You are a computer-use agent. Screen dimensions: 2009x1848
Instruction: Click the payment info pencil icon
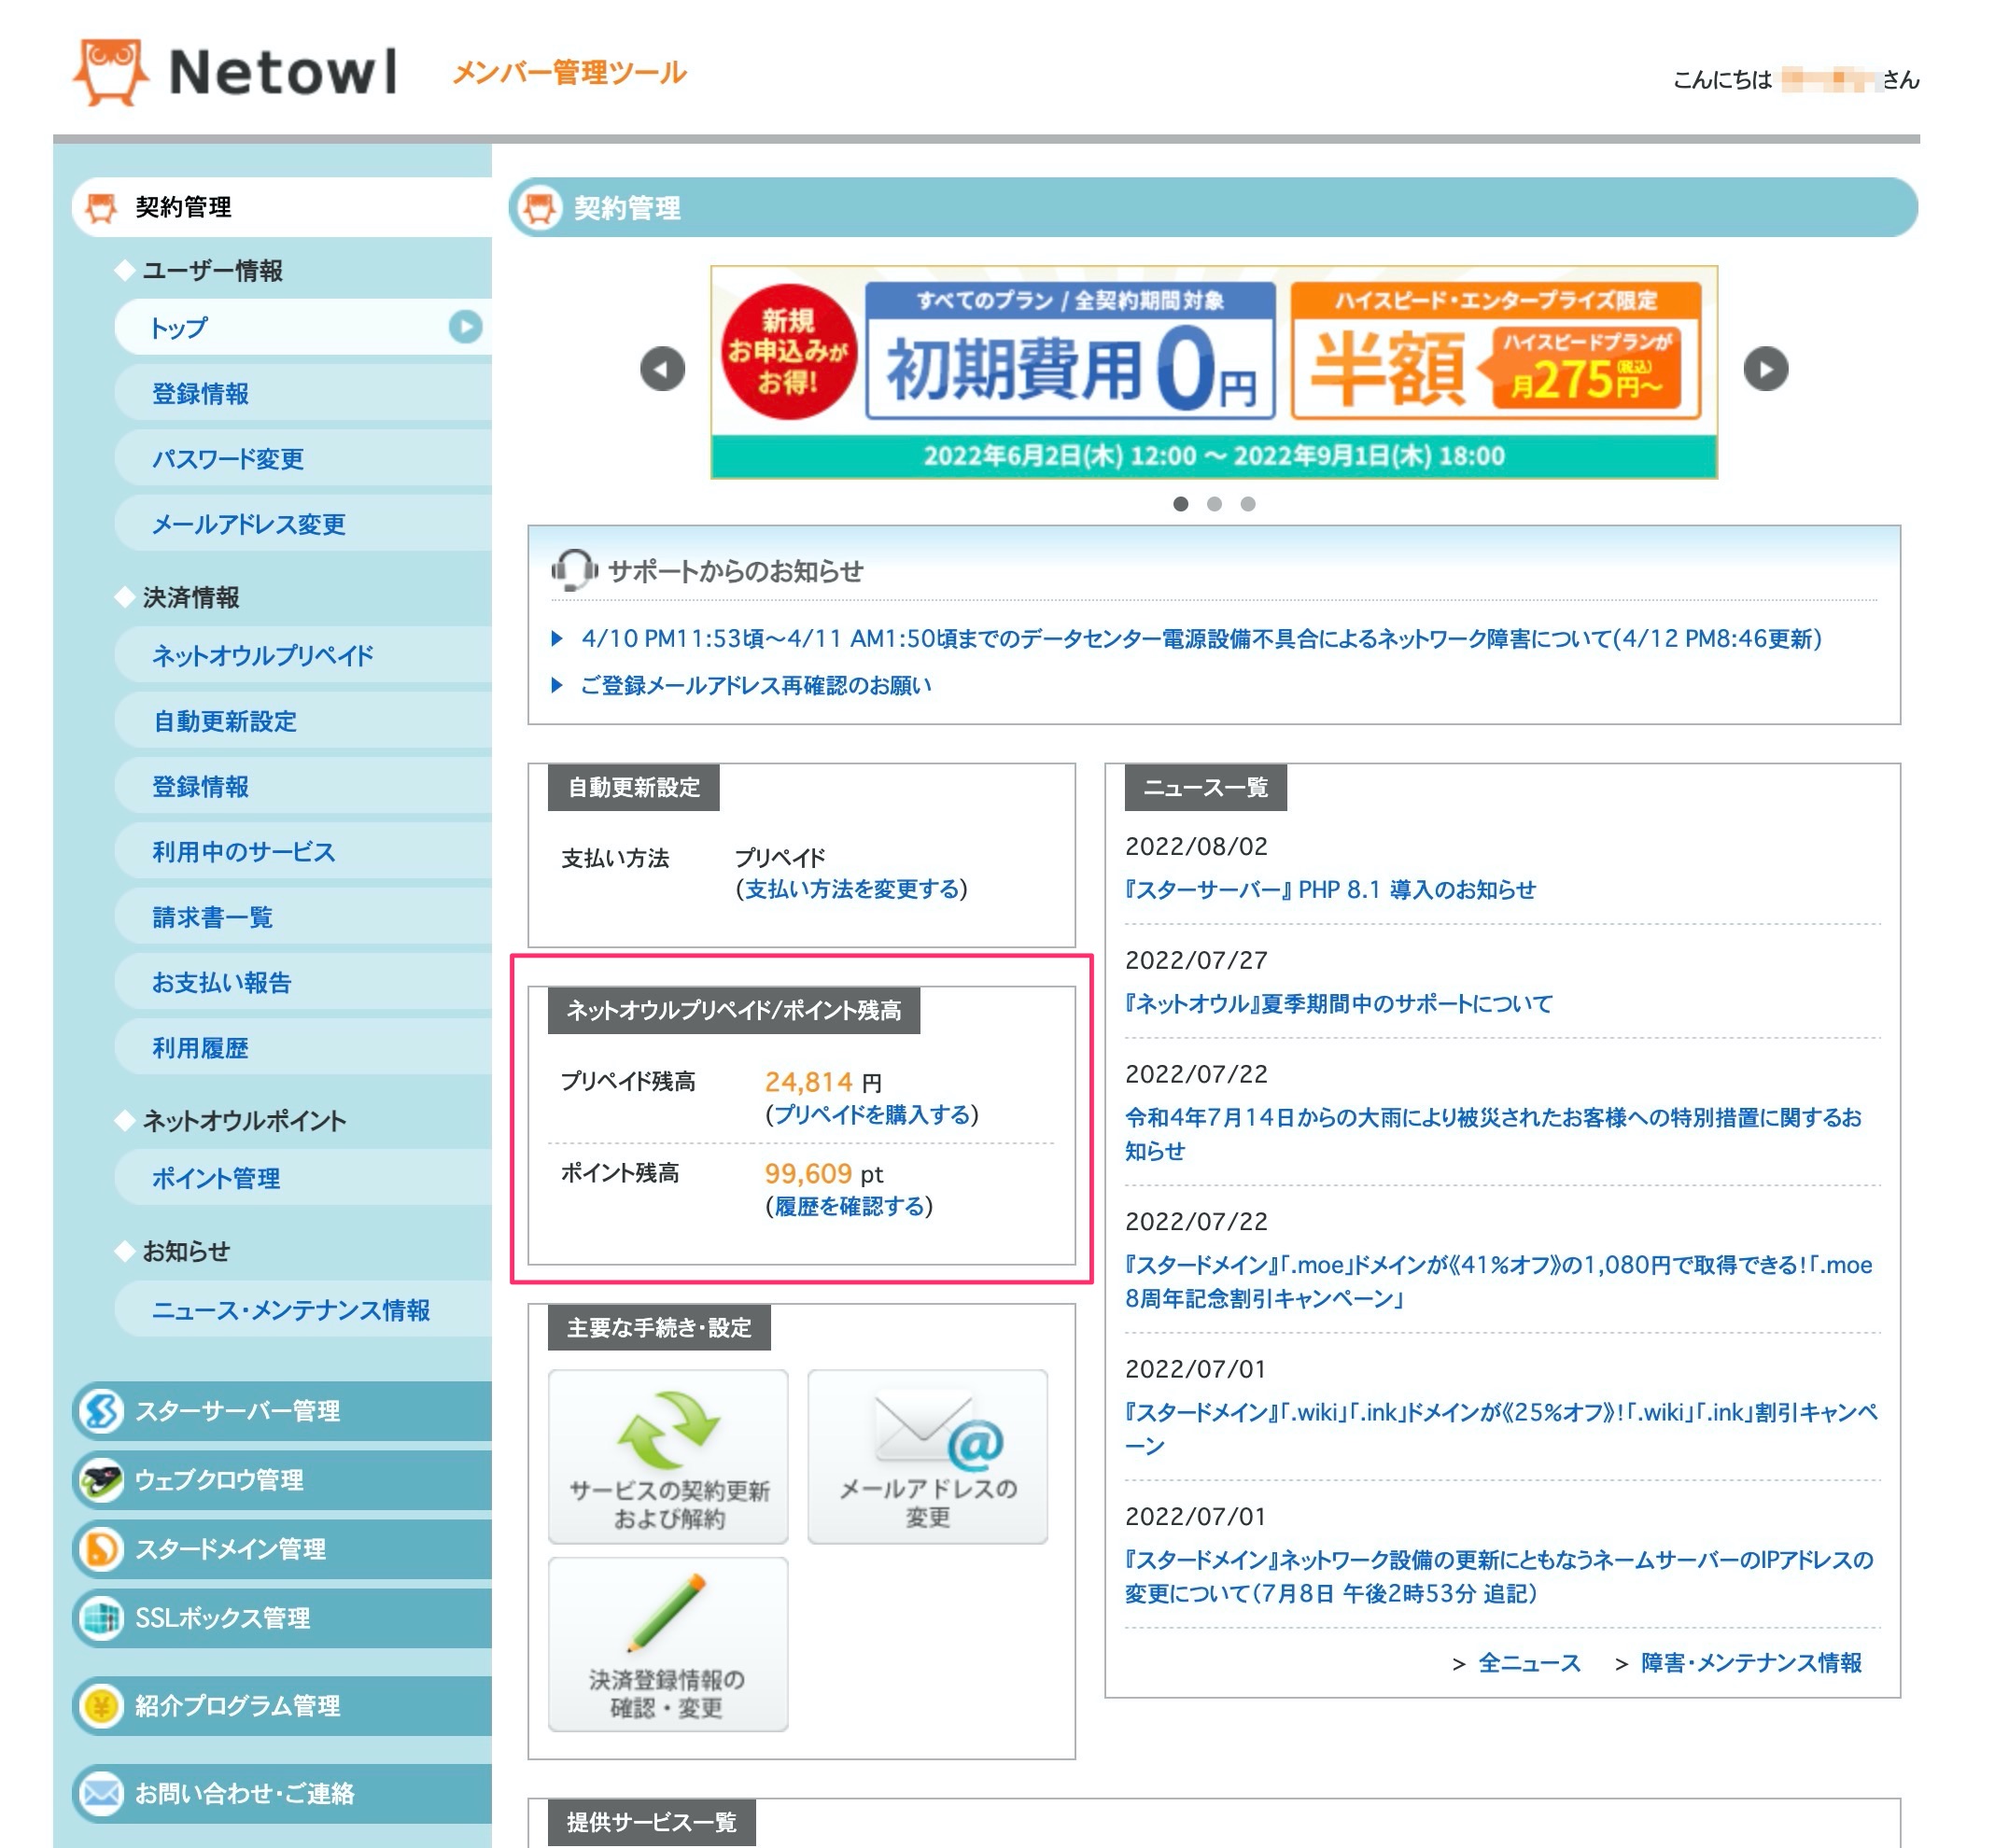click(666, 1612)
